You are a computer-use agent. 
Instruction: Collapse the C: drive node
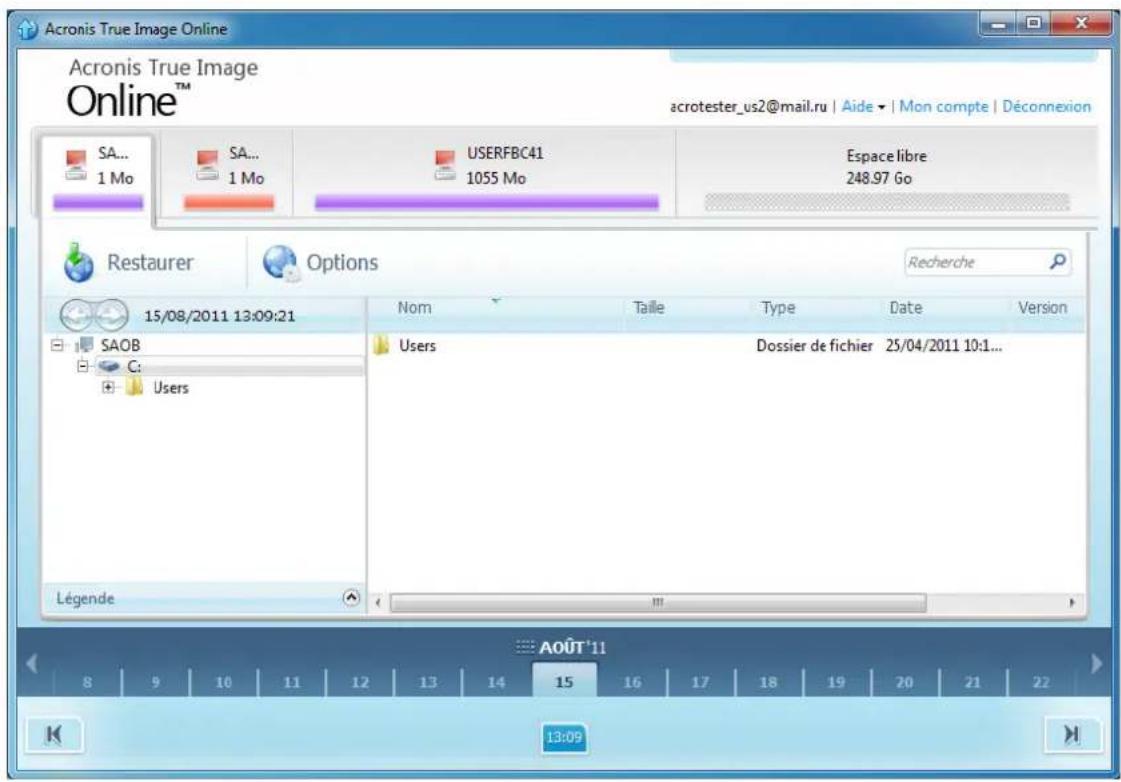click(x=83, y=366)
